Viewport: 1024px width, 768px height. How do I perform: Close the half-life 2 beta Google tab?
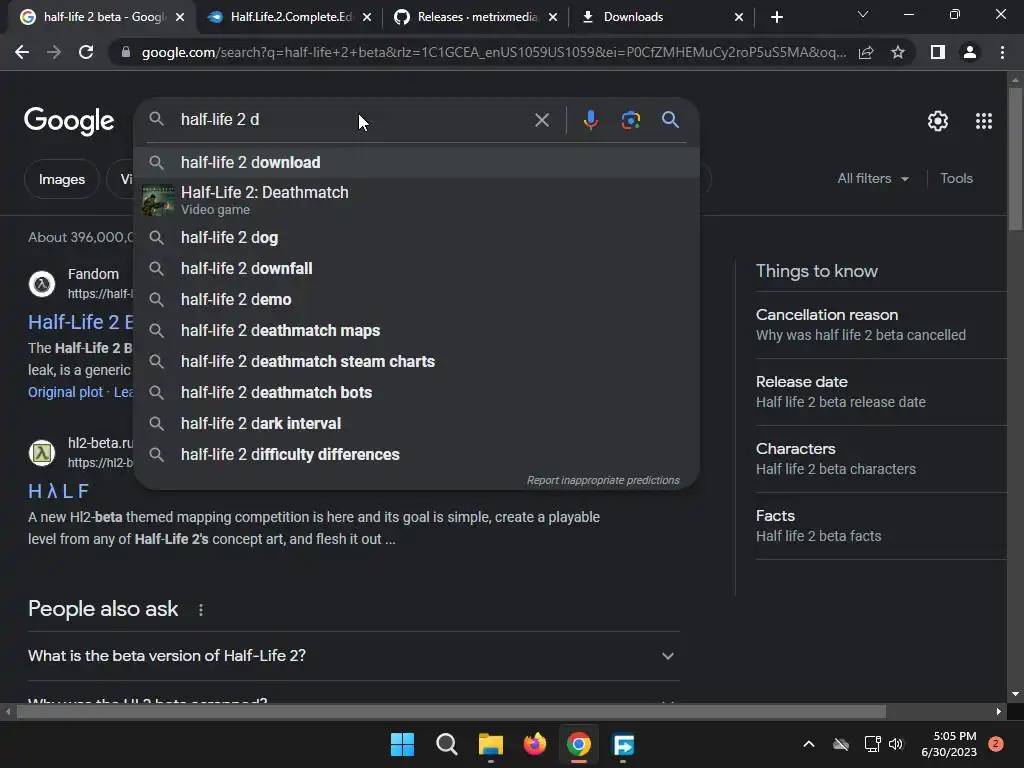[x=180, y=17]
